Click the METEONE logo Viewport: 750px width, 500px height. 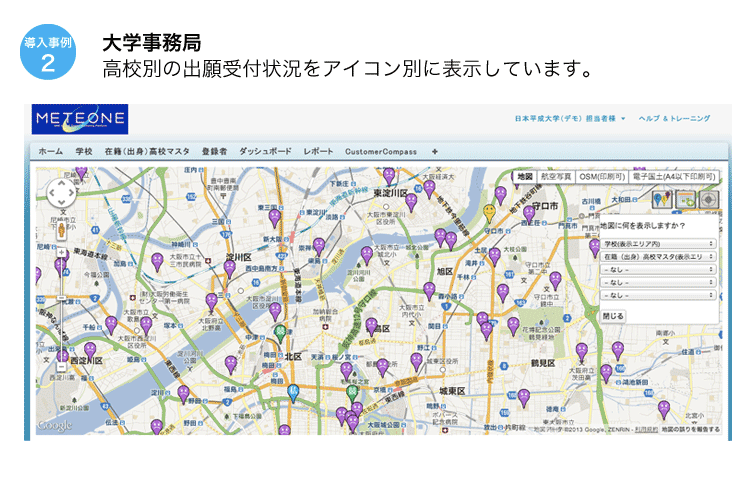click(79, 121)
